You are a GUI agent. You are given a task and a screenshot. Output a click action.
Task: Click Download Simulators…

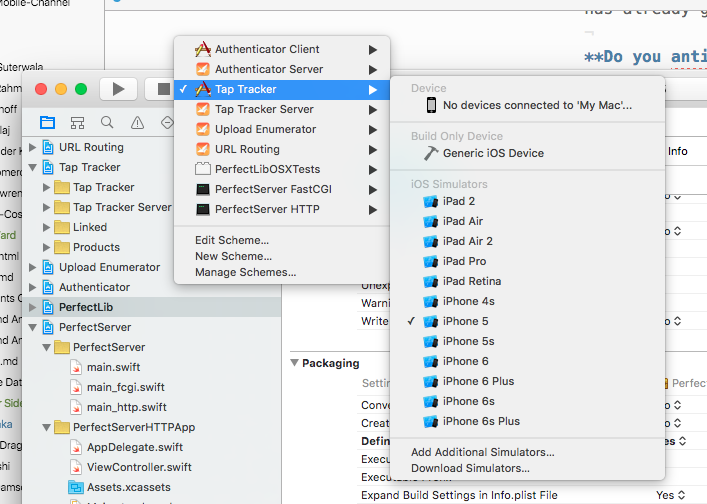pyautogui.click(x=470, y=468)
